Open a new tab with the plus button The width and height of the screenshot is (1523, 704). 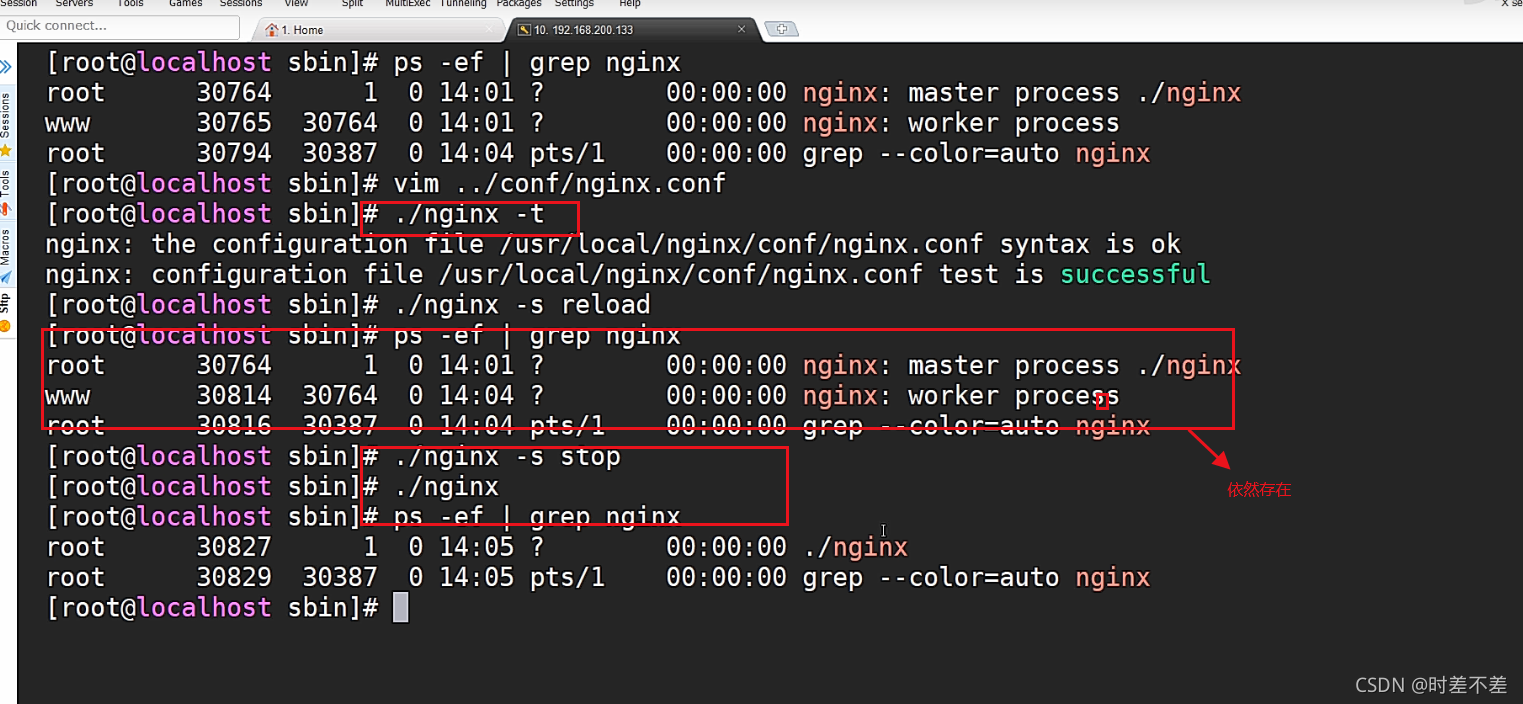tap(781, 29)
